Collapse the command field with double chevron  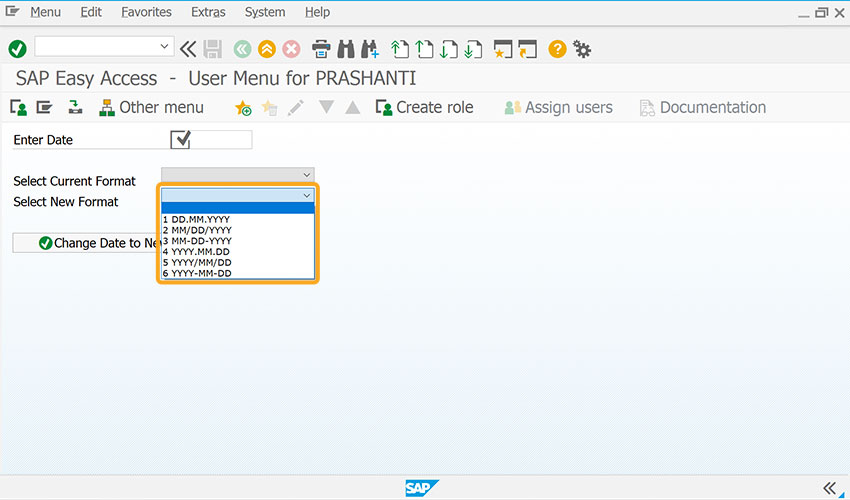[188, 49]
